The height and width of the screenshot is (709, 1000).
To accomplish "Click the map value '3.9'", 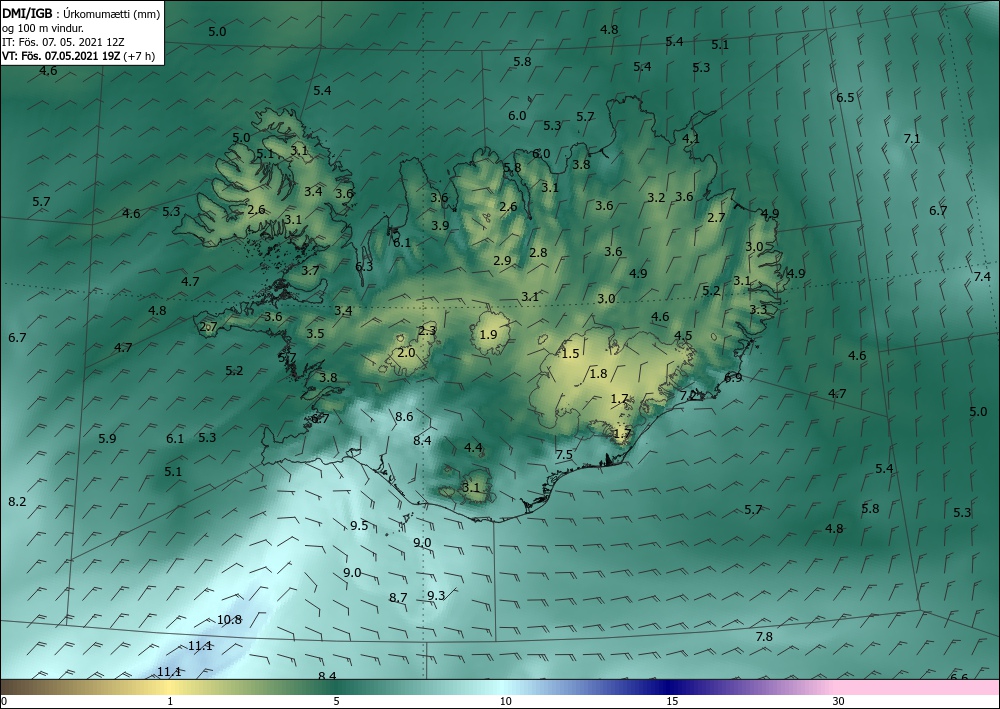I will (x=440, y=225).
